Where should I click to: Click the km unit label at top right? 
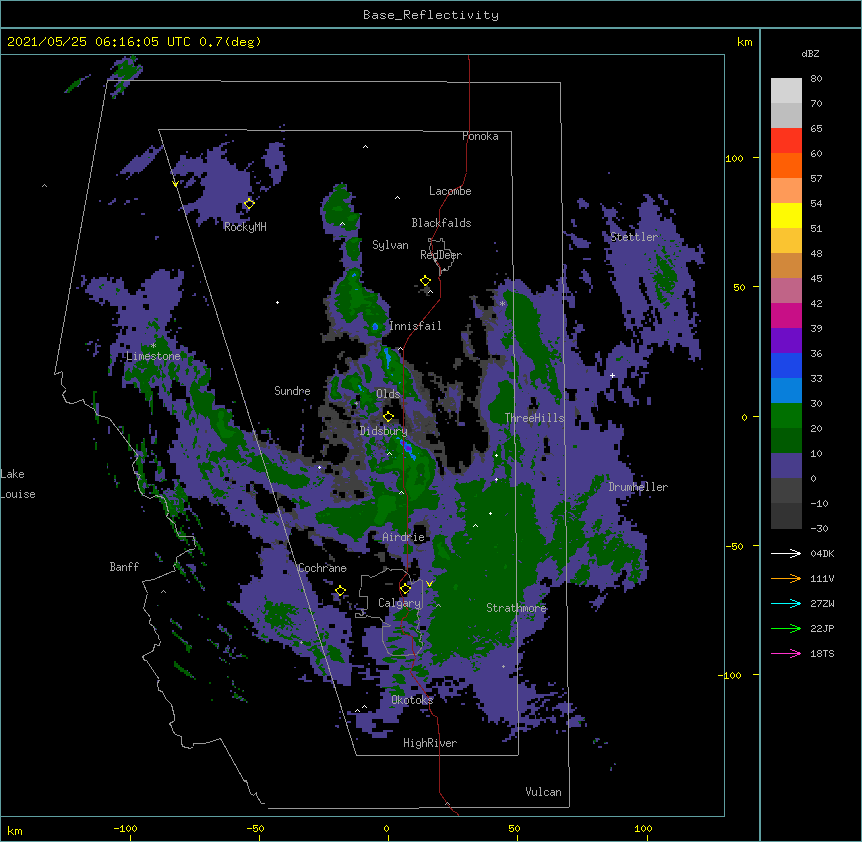click(x=744, y=42)
